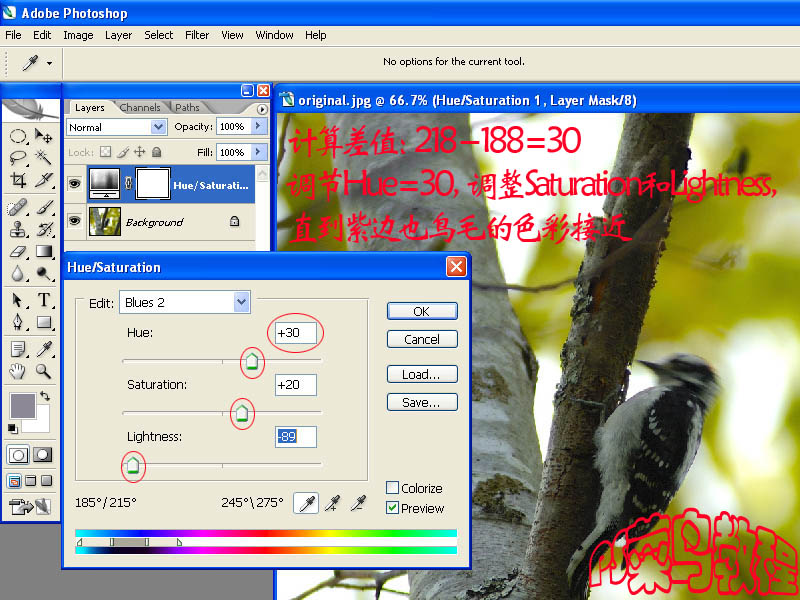Hide the Hue/Saturation layer
Image resolution: width=800 pixels, height=600 pixels.
point(75,183)
